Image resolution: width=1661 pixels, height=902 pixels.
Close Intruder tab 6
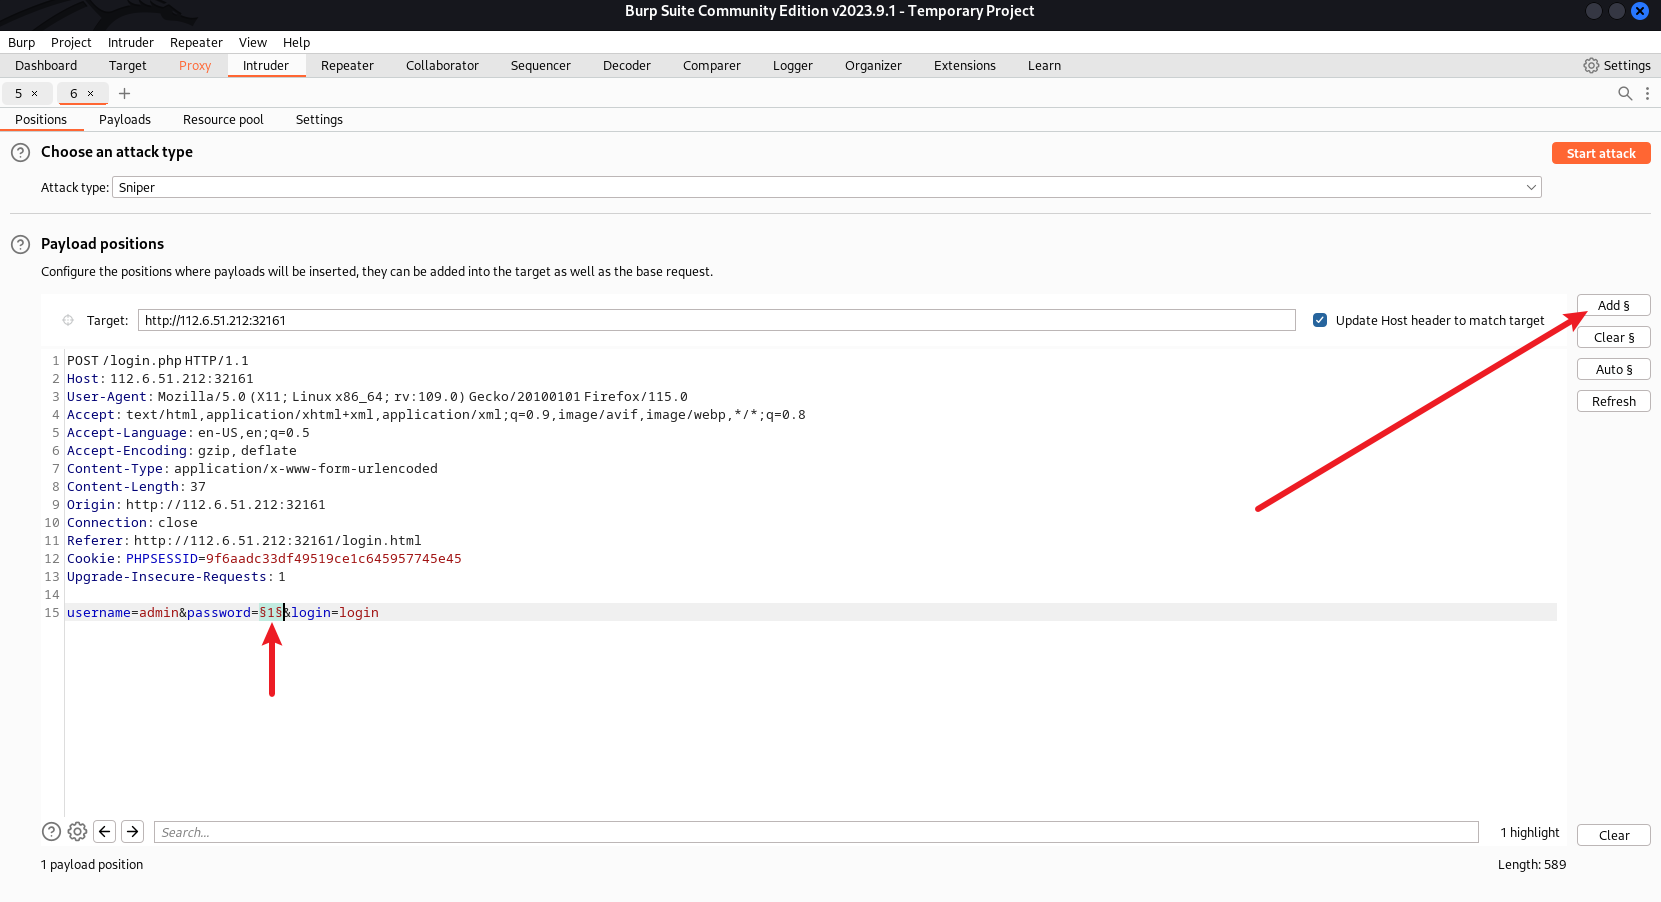90,93
